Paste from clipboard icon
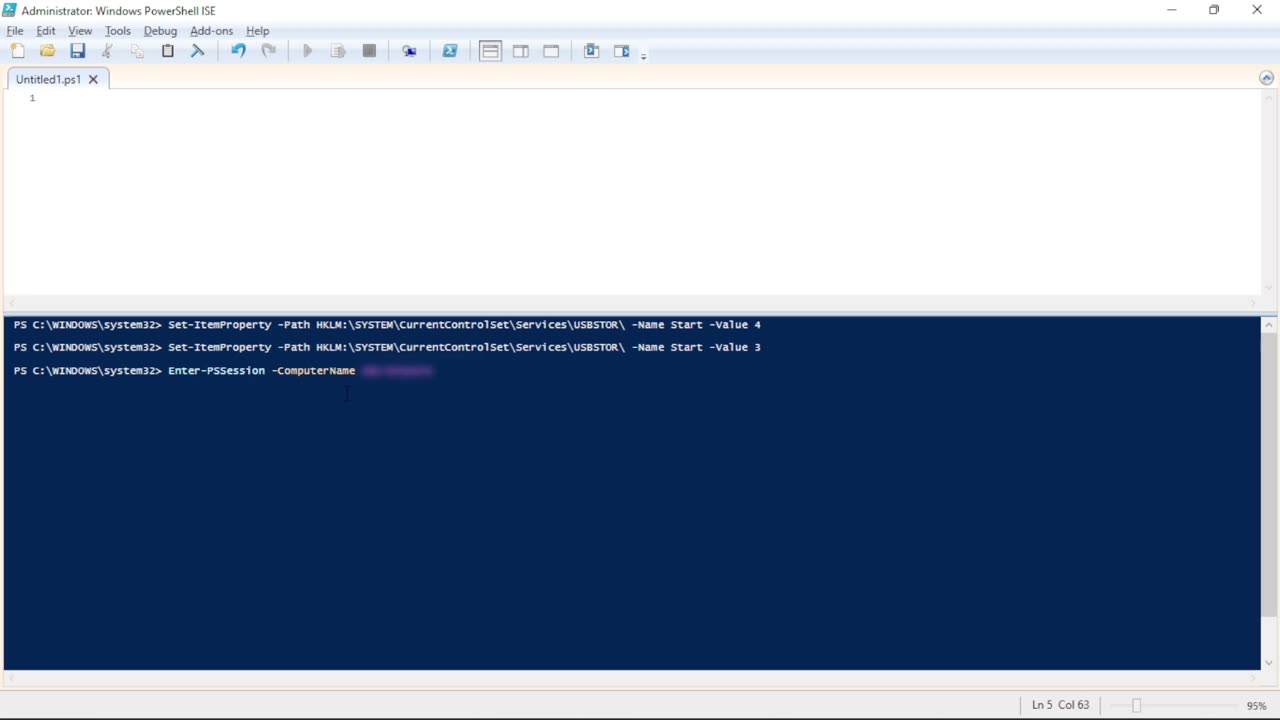 click(x=167, y=51)
